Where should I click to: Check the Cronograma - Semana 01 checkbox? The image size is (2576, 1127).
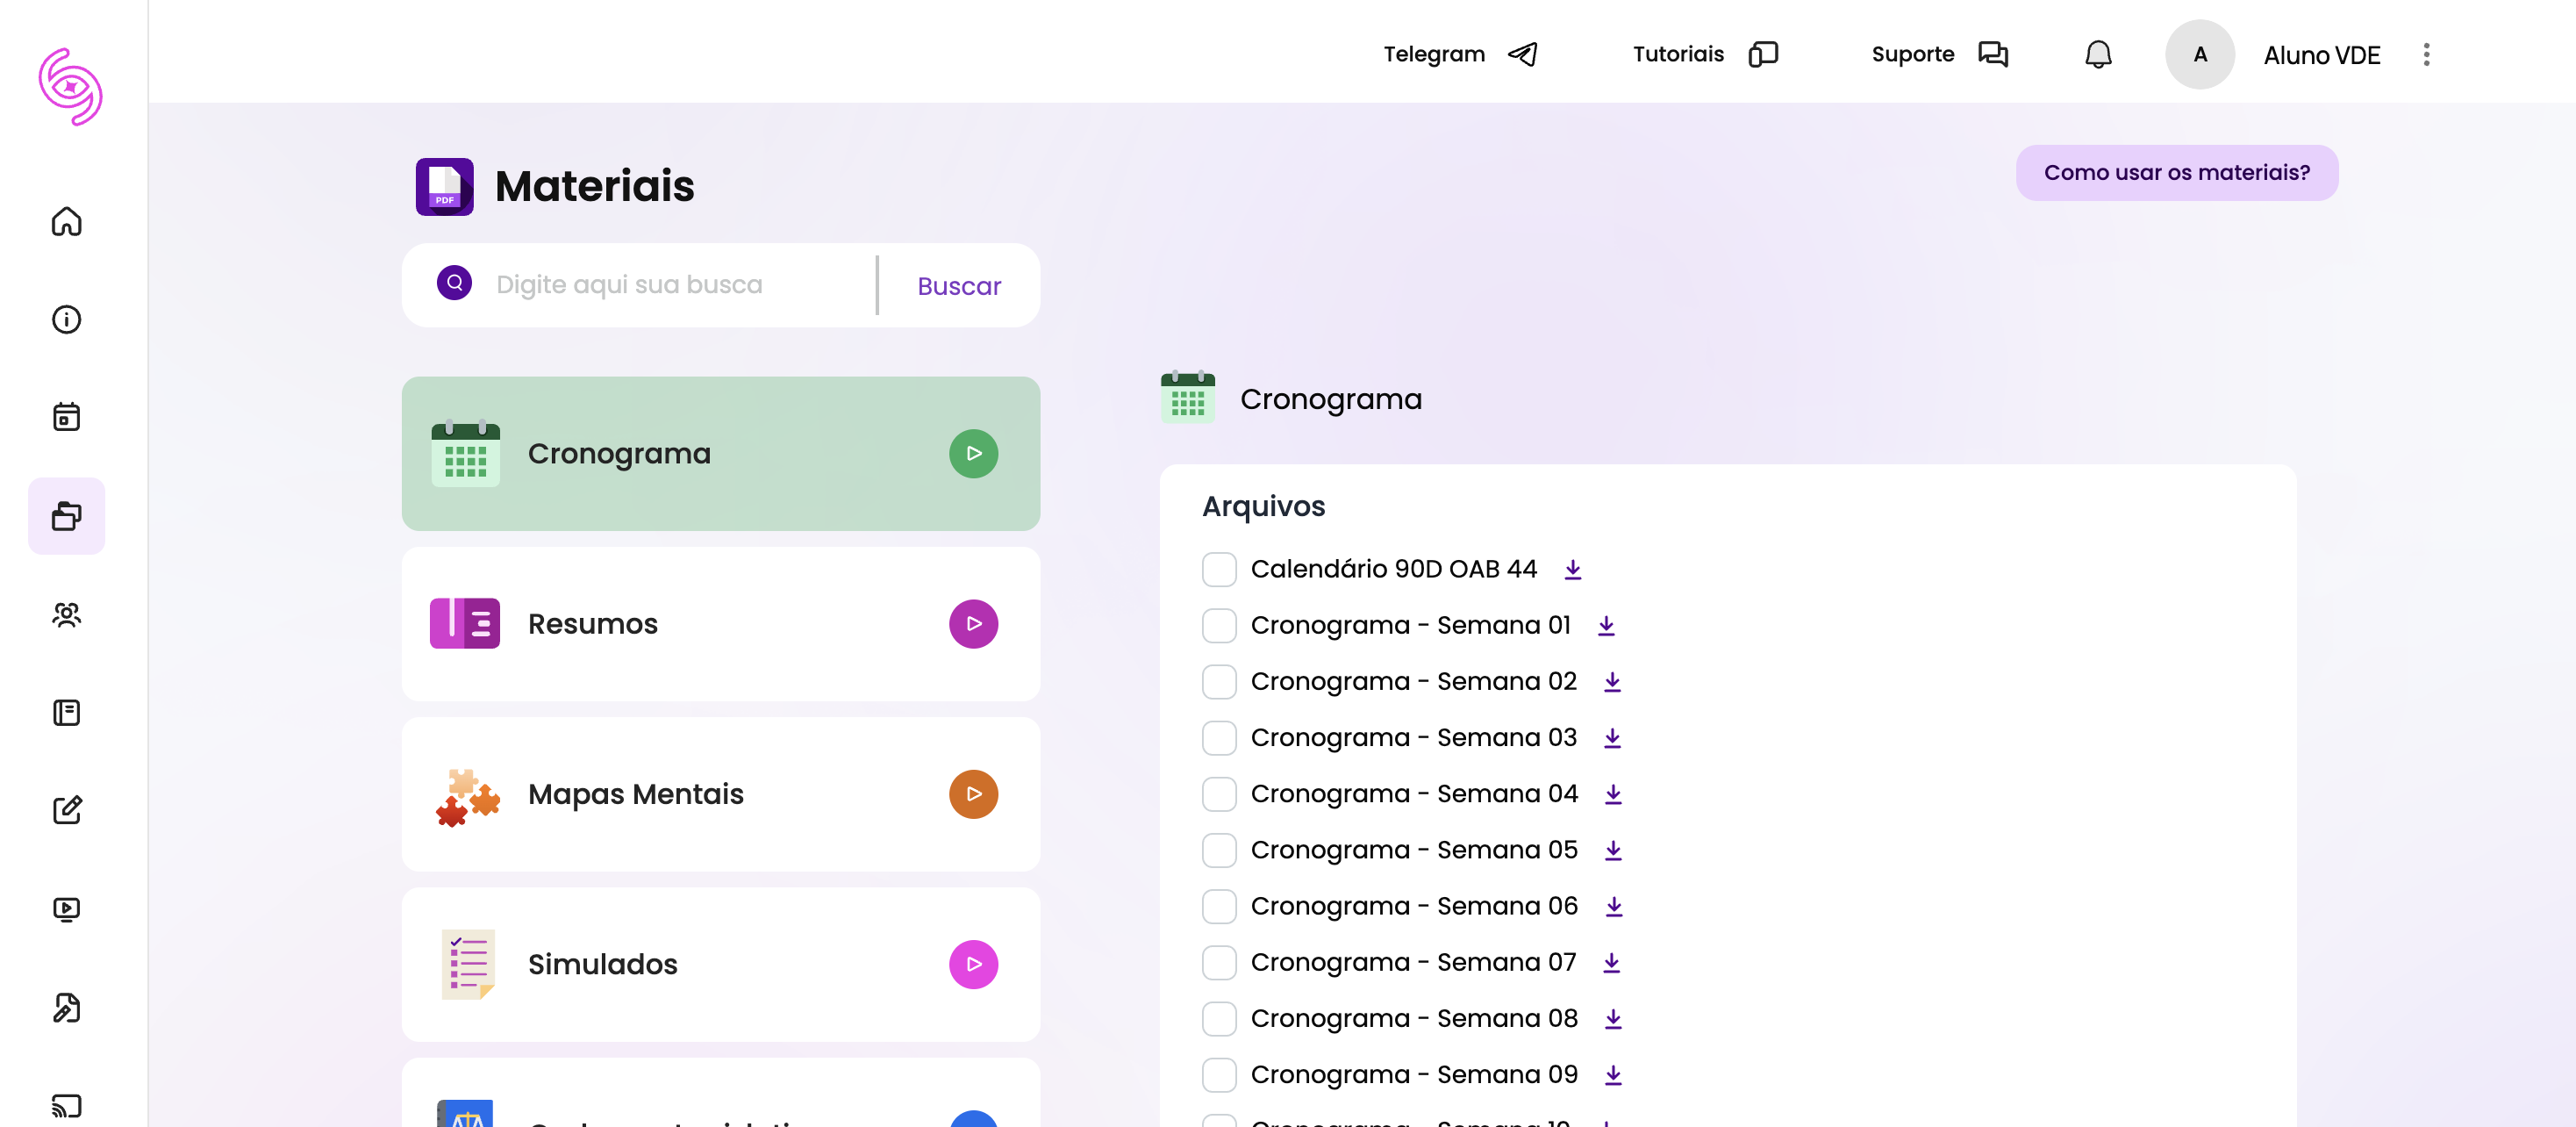(1218, 625)
